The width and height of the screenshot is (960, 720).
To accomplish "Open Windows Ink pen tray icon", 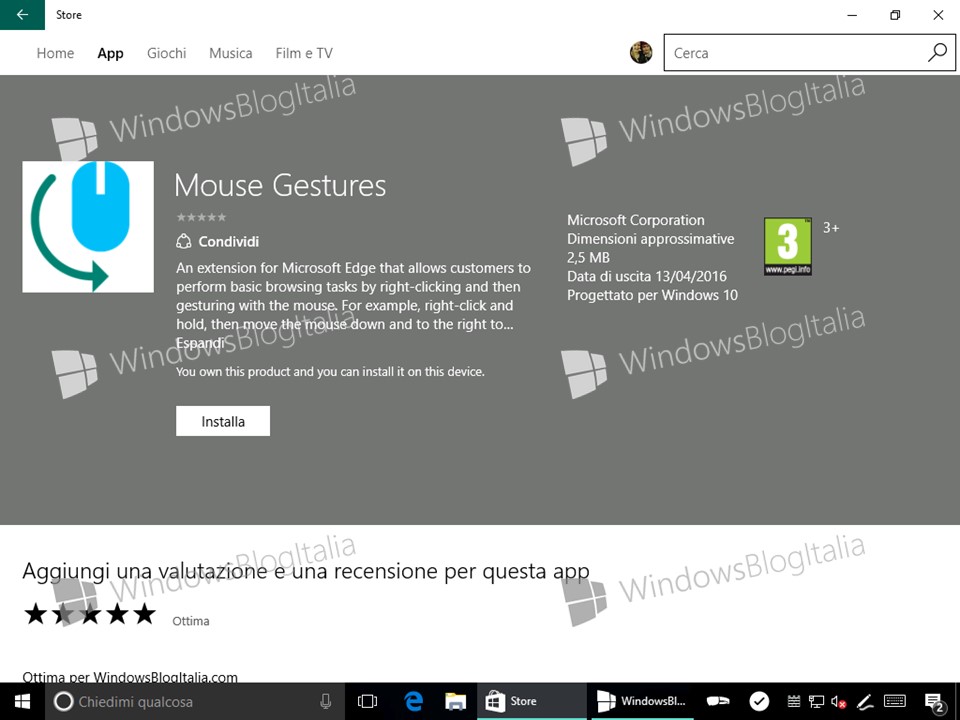I will pos(864,702).
